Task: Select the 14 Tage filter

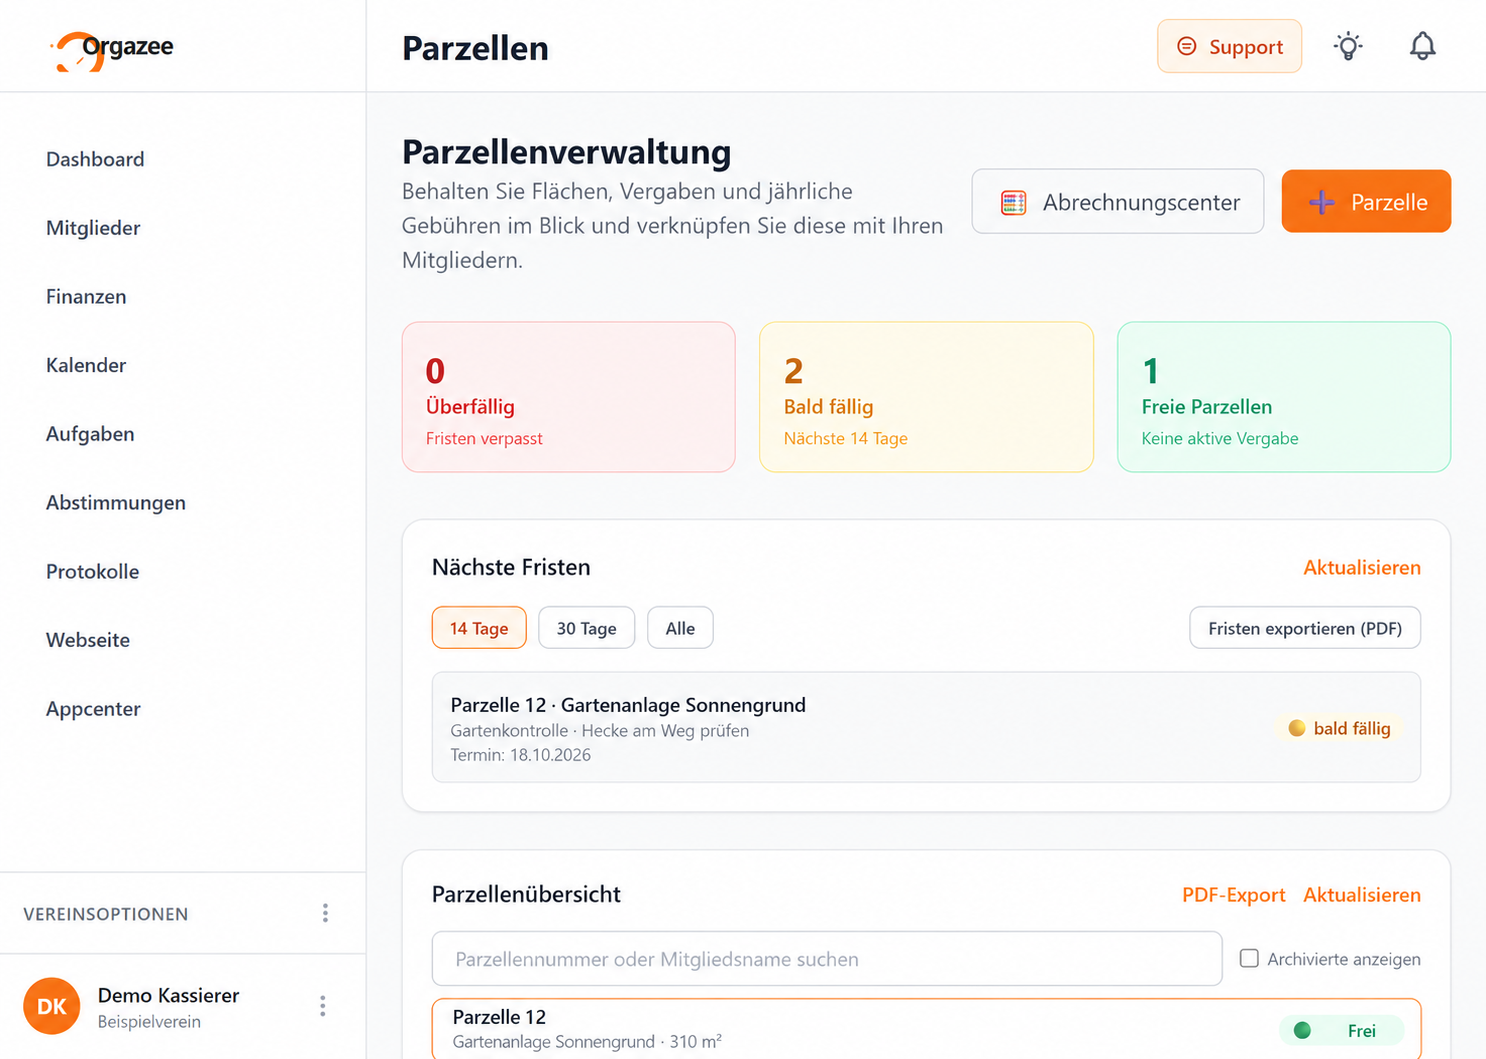Action: coord(479,628)
